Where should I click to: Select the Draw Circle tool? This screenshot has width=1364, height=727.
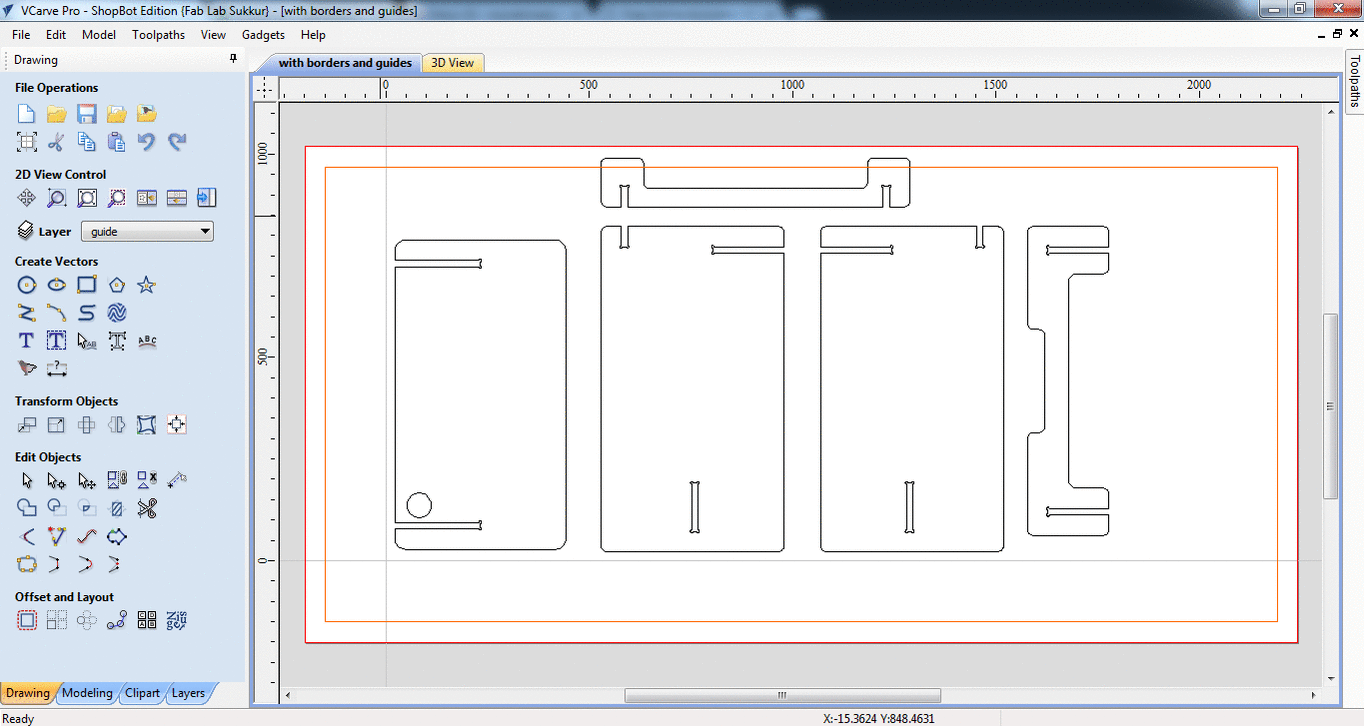(x=27, y=285)
